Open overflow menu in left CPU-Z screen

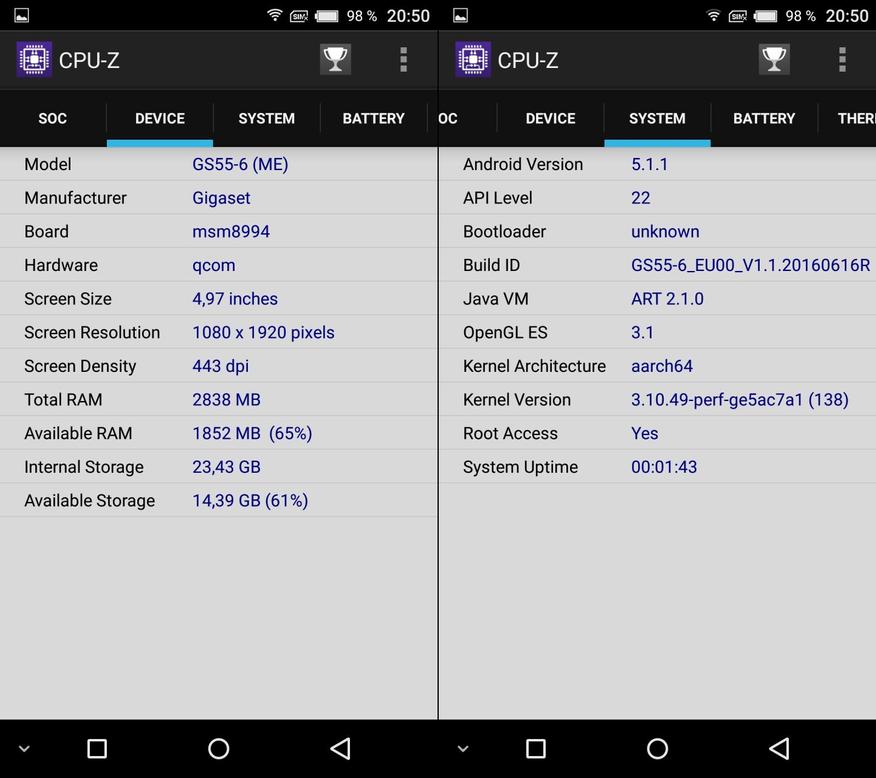click(403, 60)
